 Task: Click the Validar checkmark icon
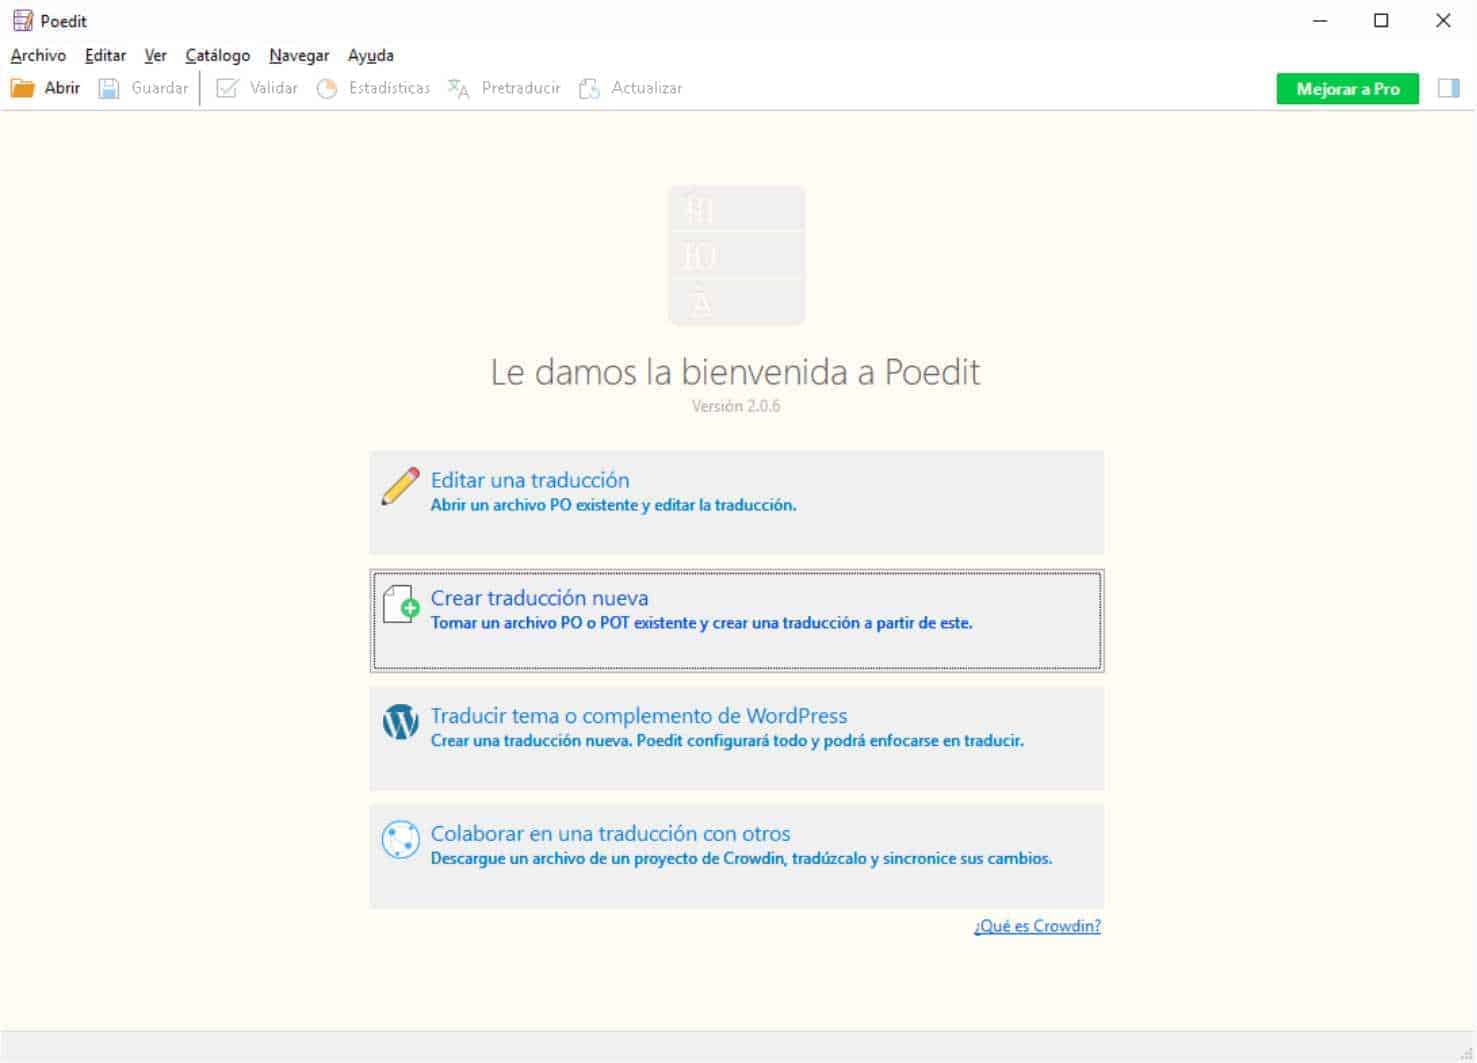(x=227, y=88)
